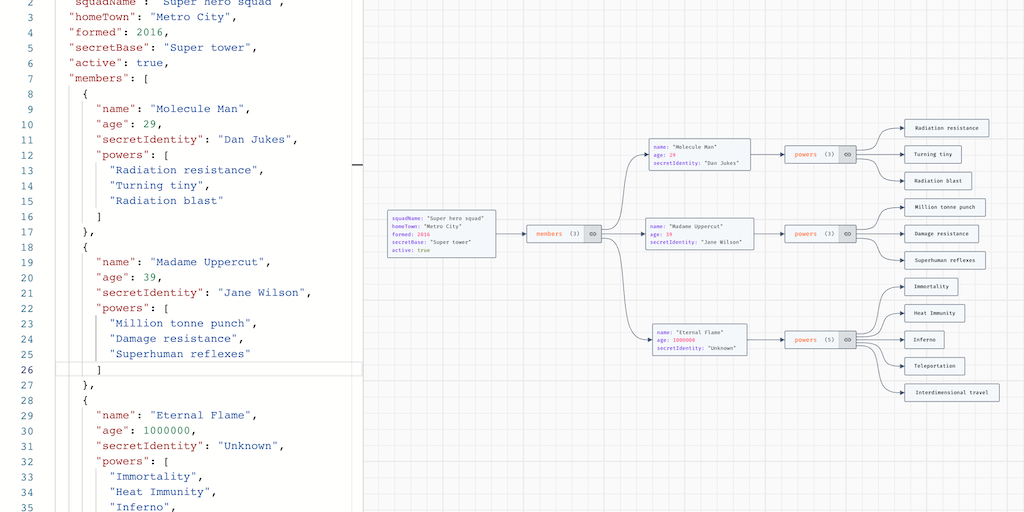This screenshot has width=1024, height=512.
Task: Select the Madame Uppercut node in graph
Action: coord(699,234)
